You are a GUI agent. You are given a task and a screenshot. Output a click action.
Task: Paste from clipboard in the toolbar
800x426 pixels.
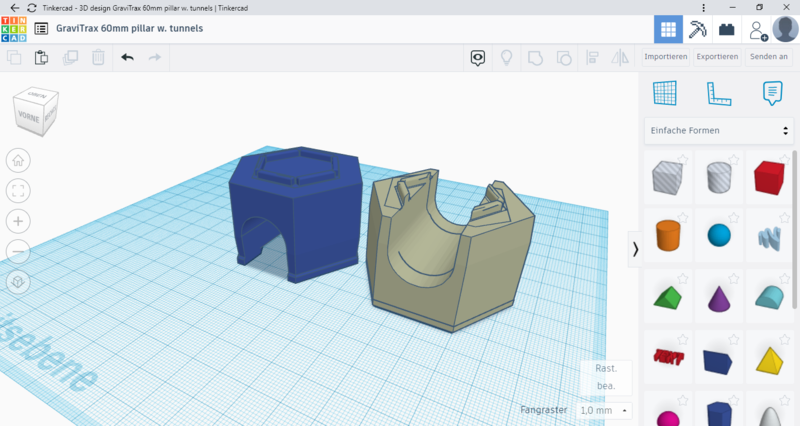coord(42,58)
